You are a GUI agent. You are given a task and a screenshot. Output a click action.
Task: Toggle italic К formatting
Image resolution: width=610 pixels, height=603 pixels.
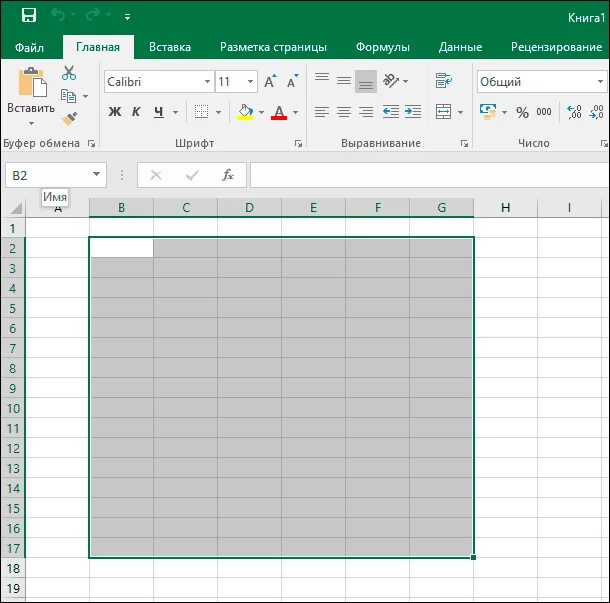136,112
